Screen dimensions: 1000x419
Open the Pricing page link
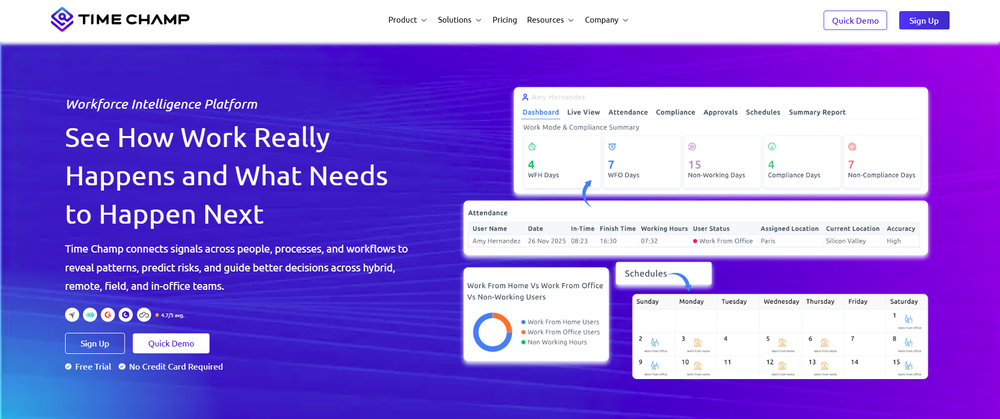[504, 20]
